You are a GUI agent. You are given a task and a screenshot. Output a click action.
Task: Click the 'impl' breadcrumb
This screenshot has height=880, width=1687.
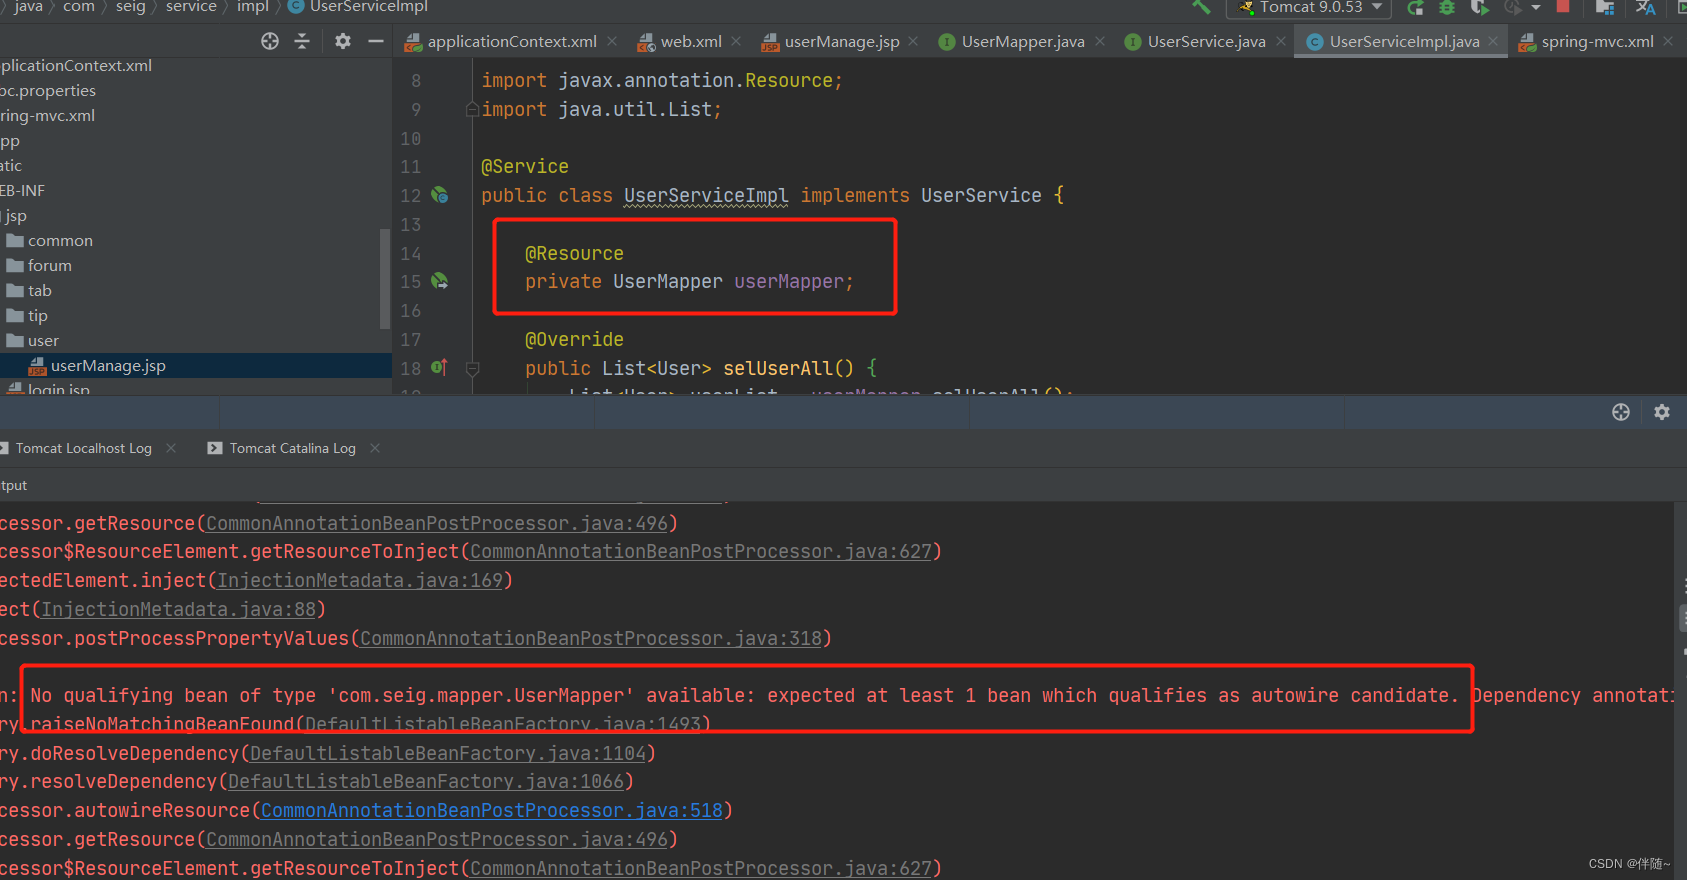(252, 7)
